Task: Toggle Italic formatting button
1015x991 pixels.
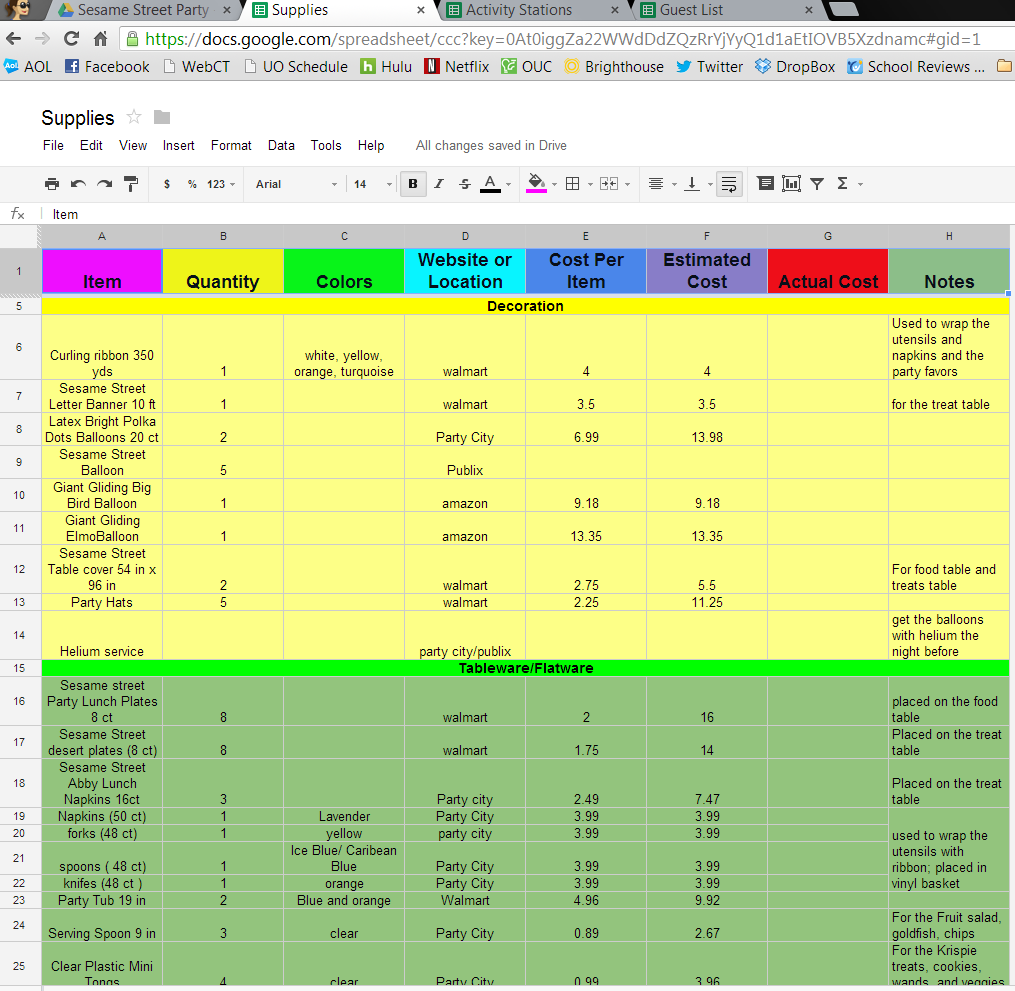Action: 439,184
